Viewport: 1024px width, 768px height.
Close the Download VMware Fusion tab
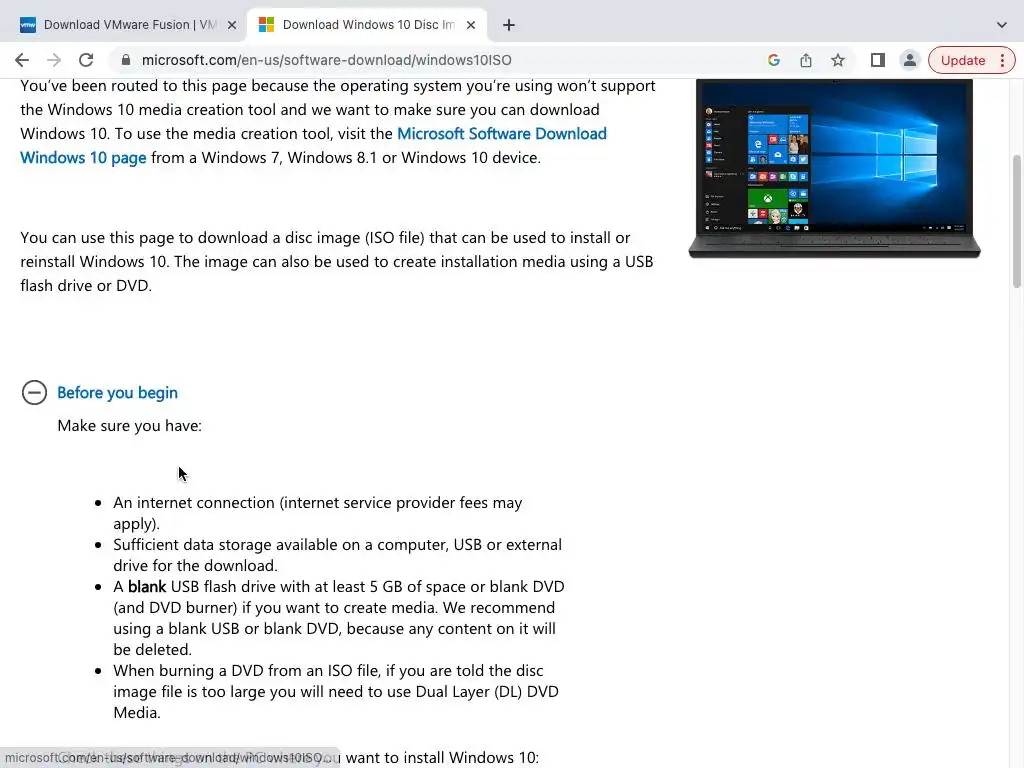coord(232,25)
